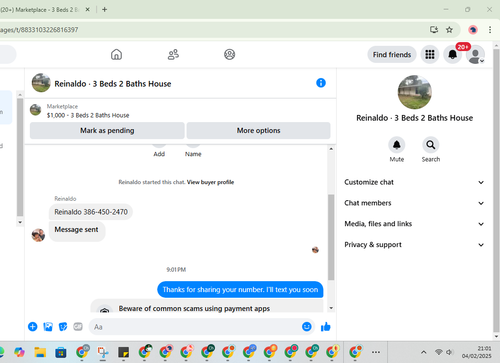Screen dimensions: 500x363
Task: Open More options for the listing
Action: pyautogui.click(x=258, y=130)
